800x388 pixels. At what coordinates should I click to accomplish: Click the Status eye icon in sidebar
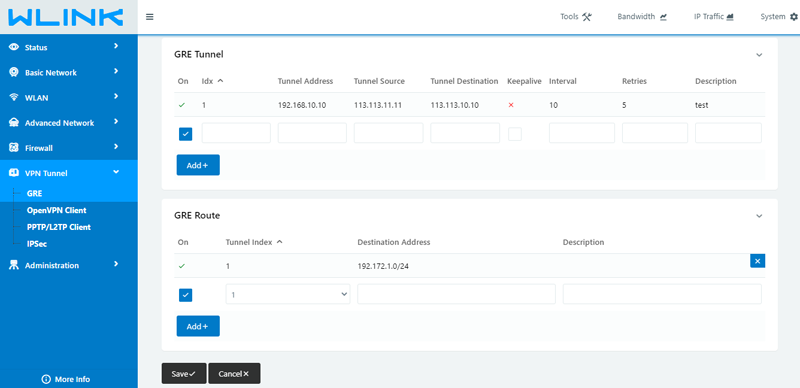coord(14,47)
